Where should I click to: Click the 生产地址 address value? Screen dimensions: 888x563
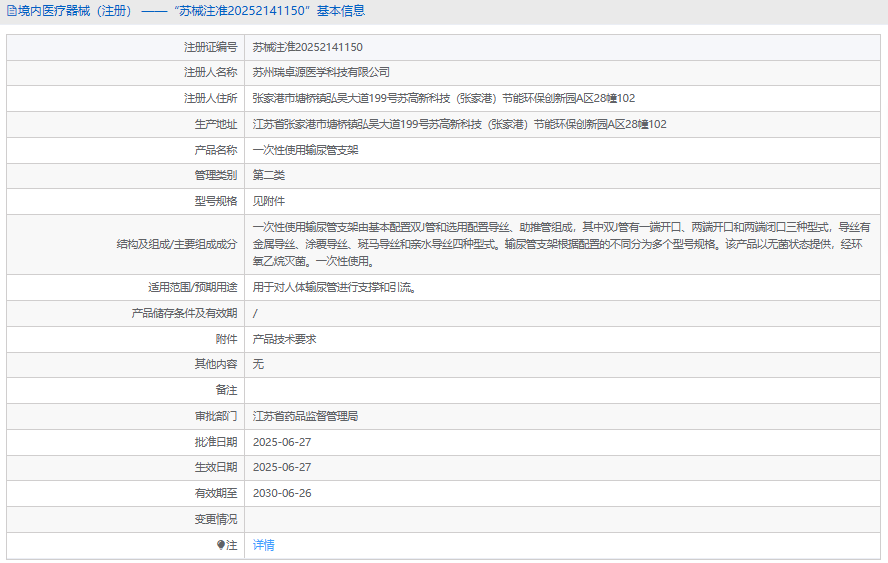(459, 124)
